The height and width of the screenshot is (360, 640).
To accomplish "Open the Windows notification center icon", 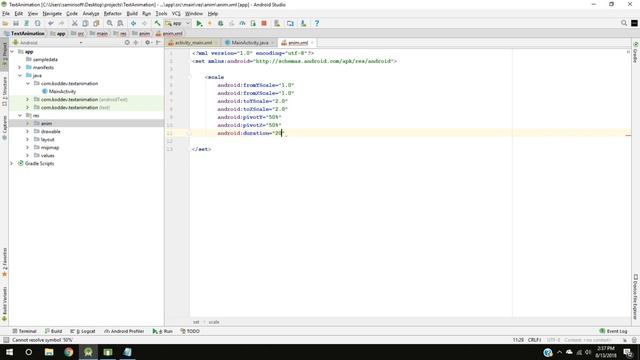I will 628,352.
